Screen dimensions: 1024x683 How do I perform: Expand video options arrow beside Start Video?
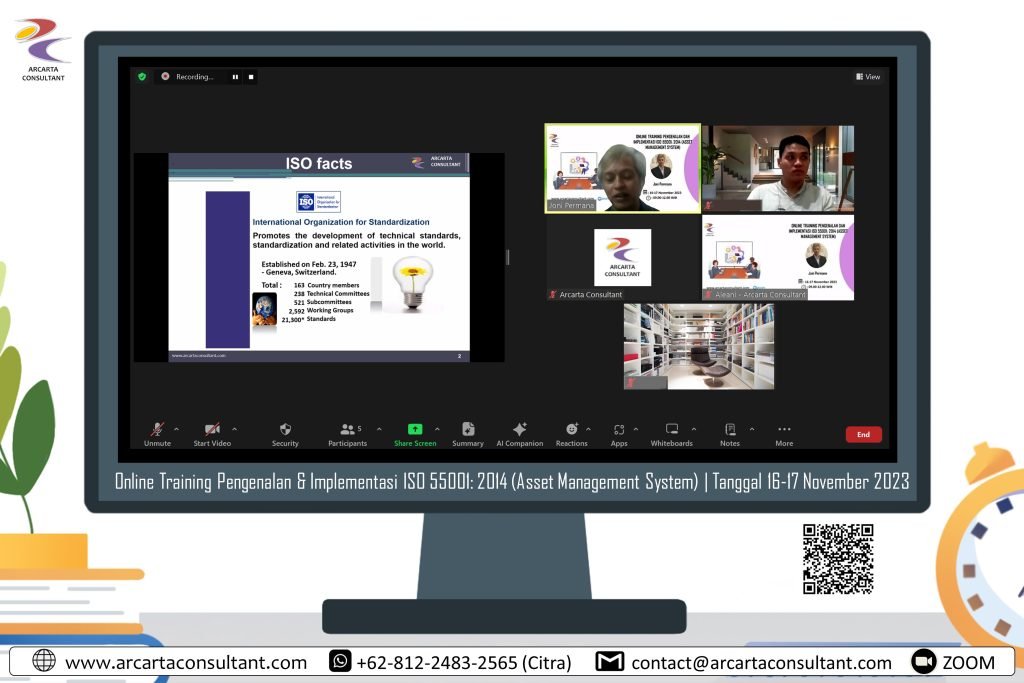point(232,429)
